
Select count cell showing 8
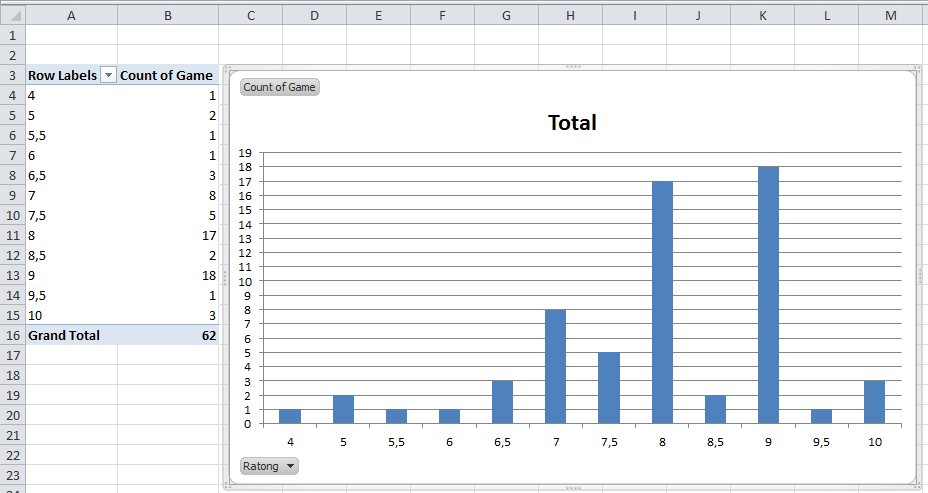pyautogui.click(x=168, y=195)
